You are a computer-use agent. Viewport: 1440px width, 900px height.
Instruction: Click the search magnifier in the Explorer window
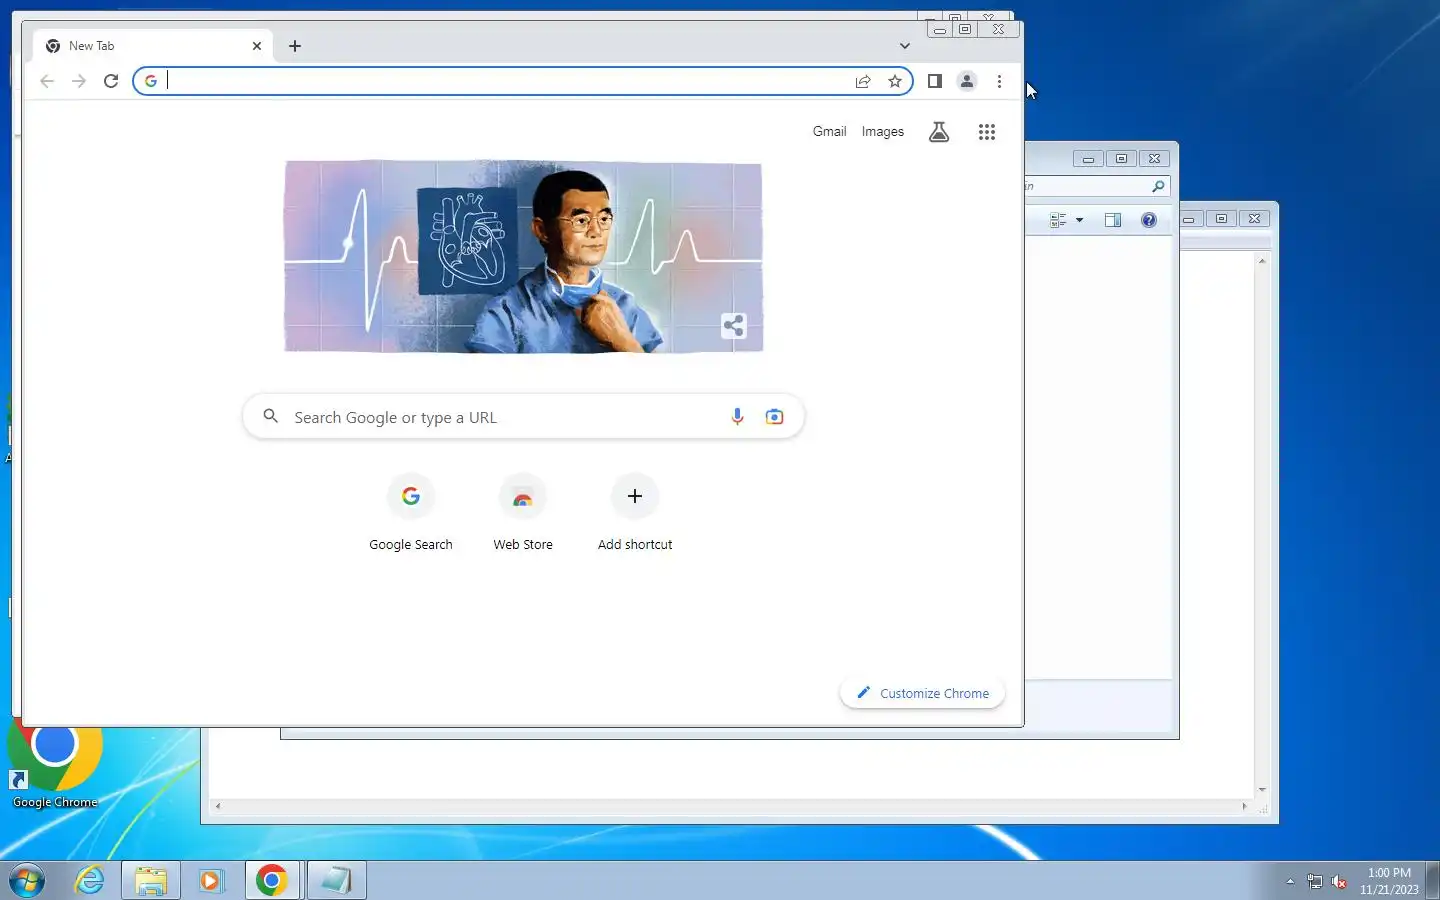coord(1158,186)
